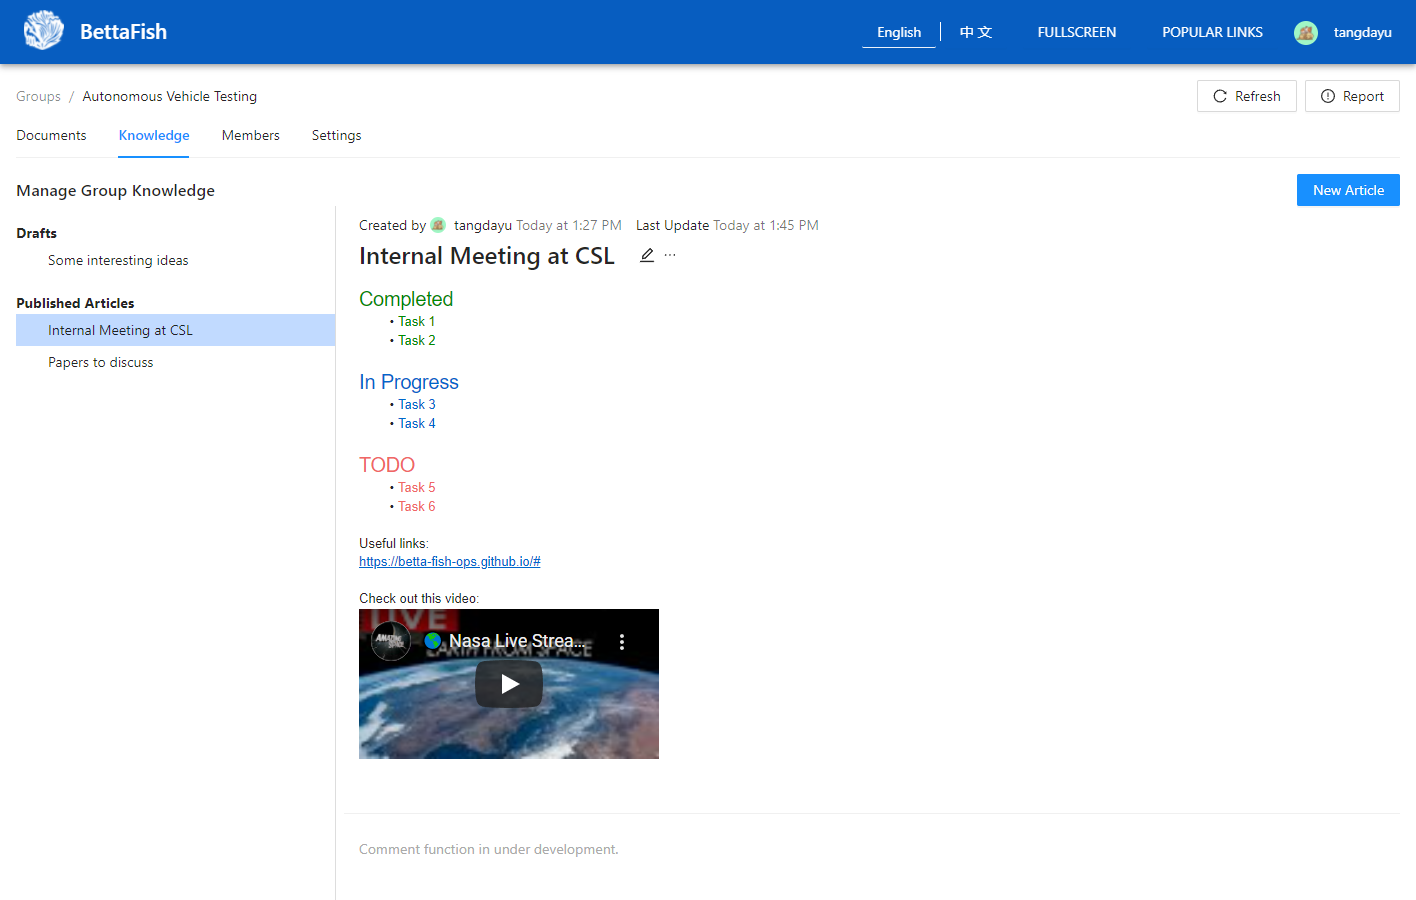This screenshot has height=900, width=1416.
Task: Toggle FULLSCREEN mode
Action: (1076, 32)
